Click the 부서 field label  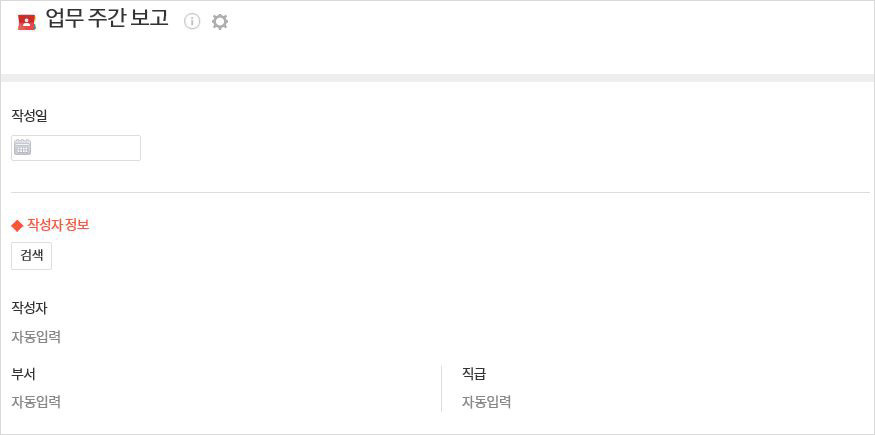pyautogui.click(x=23, y=374)
